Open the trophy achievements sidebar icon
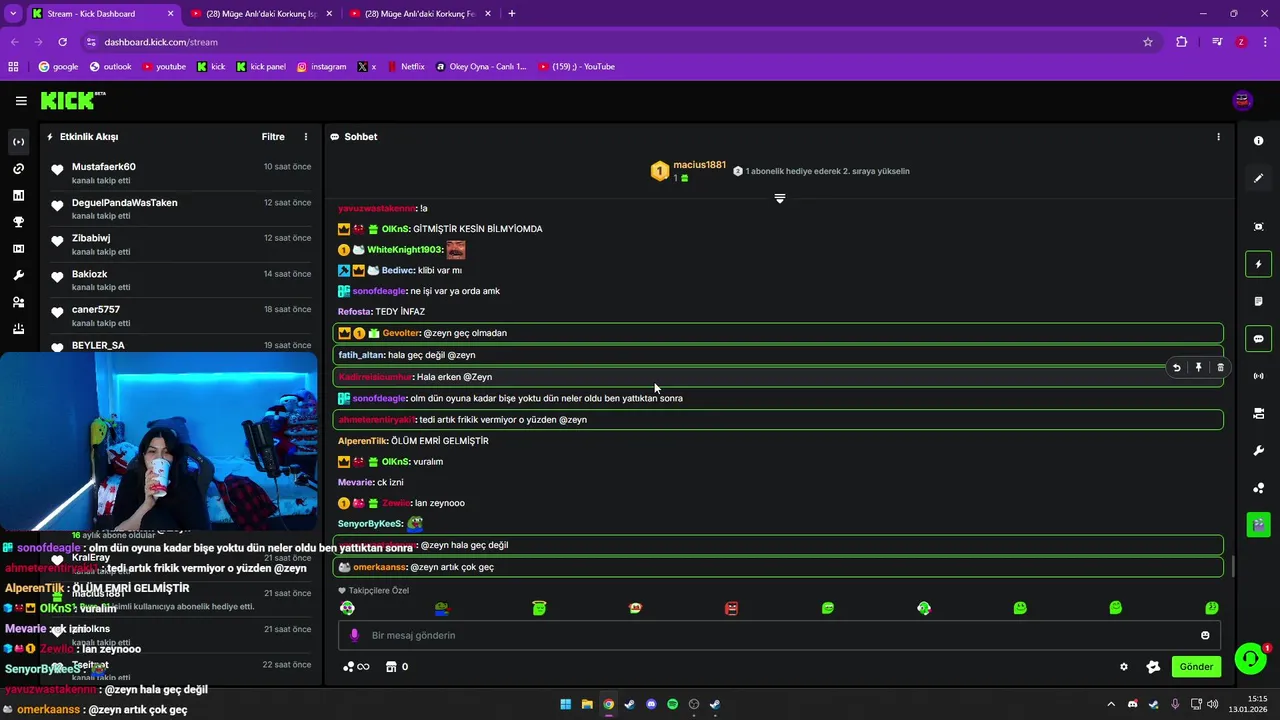This screenshot has width=1280, height=720. [x=18, y=222]
